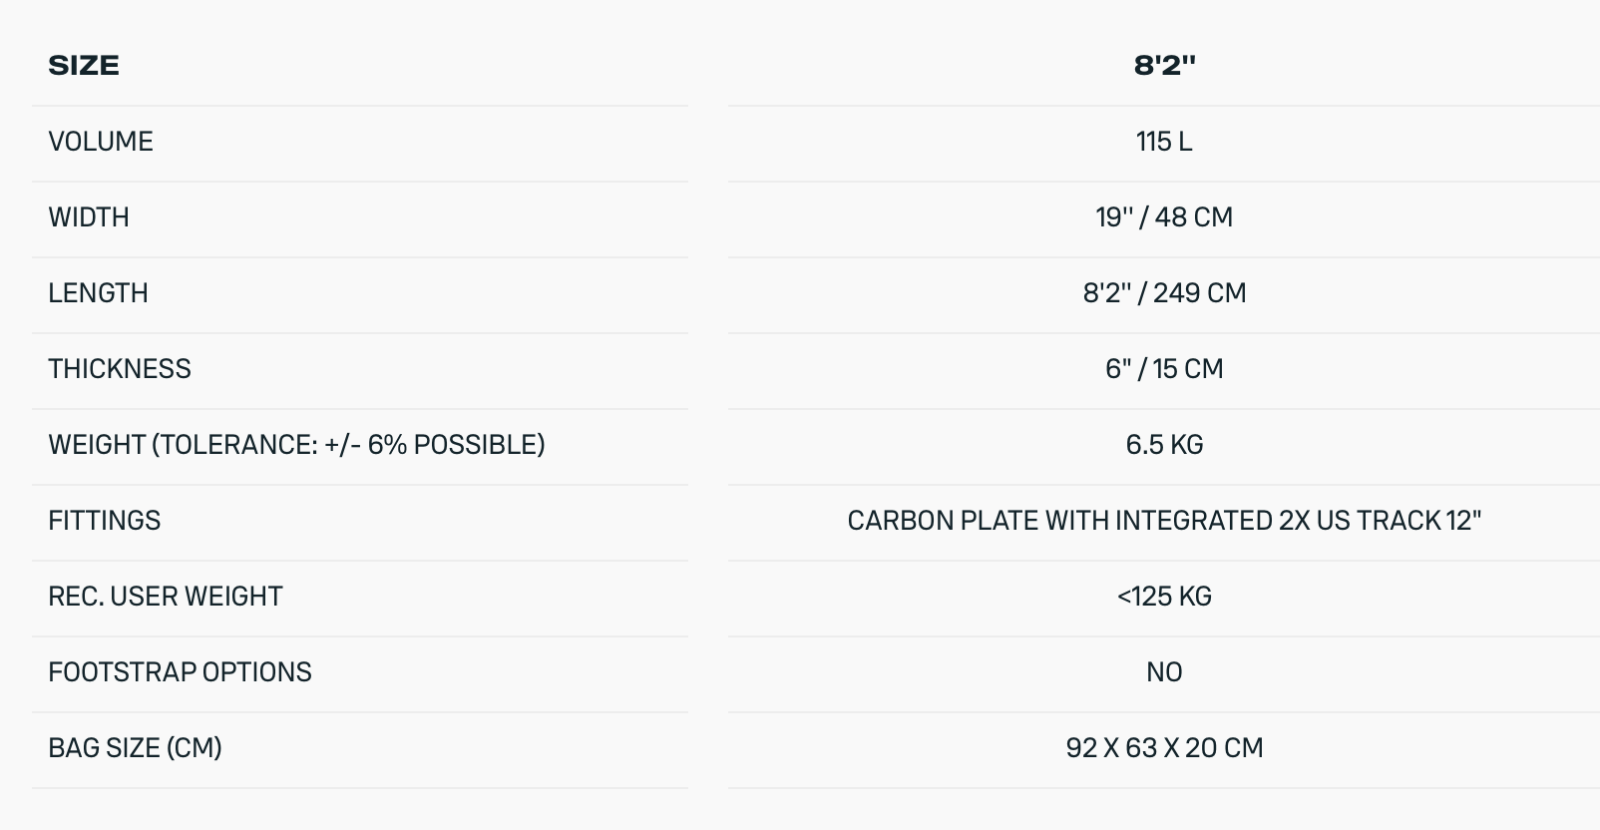Select the NO footstrap options value

point(1164,672)
